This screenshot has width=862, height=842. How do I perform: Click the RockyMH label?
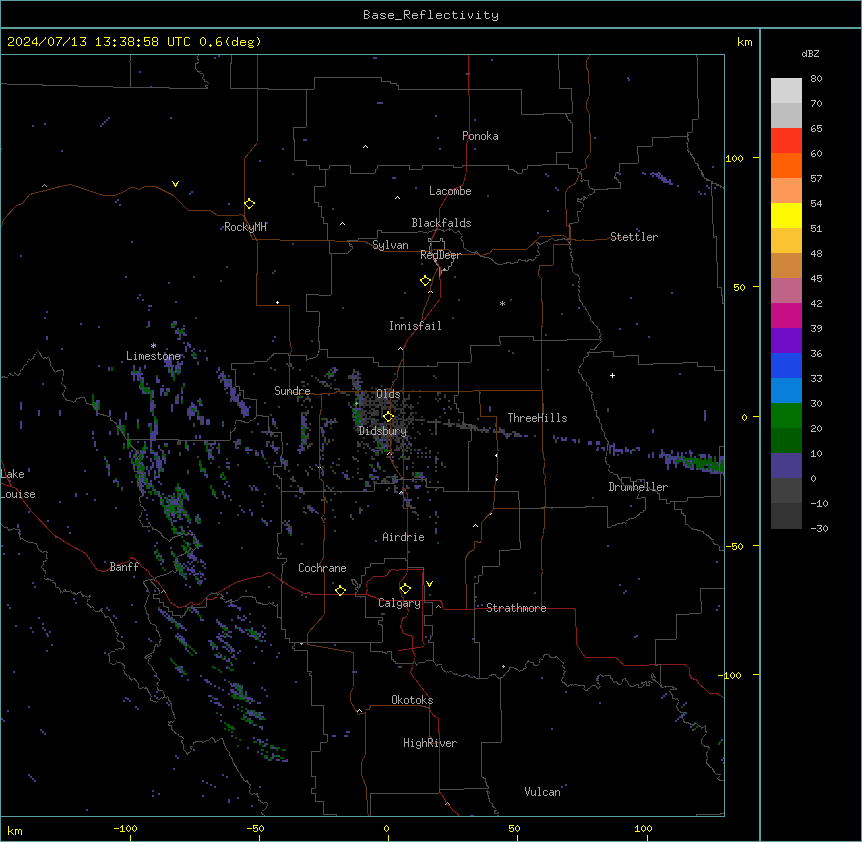click(x=245, y=227)
